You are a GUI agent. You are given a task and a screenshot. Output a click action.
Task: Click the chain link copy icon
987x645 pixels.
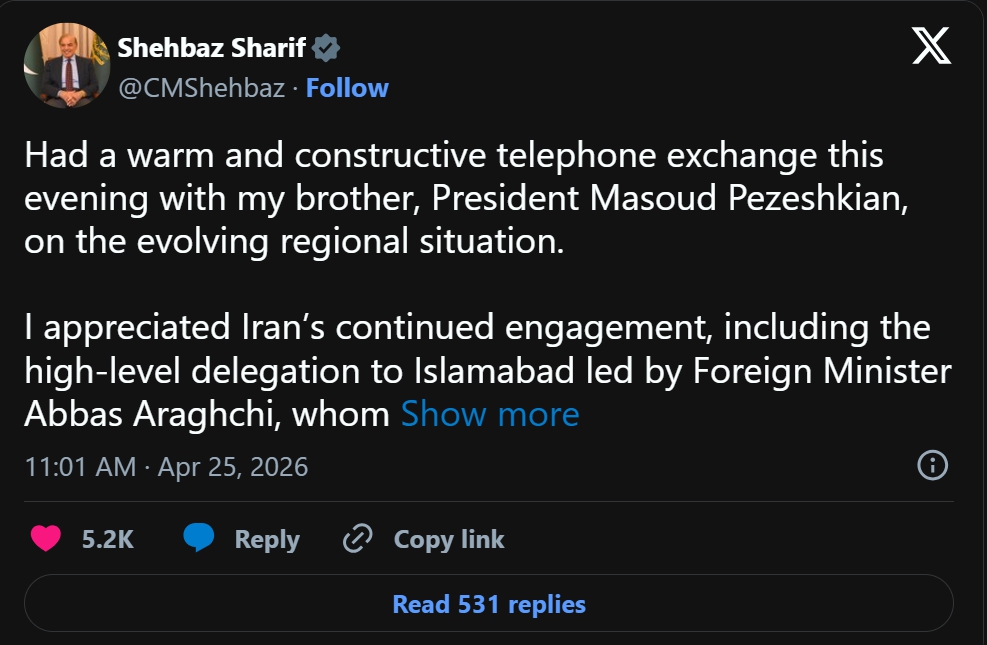coord(357,539)
